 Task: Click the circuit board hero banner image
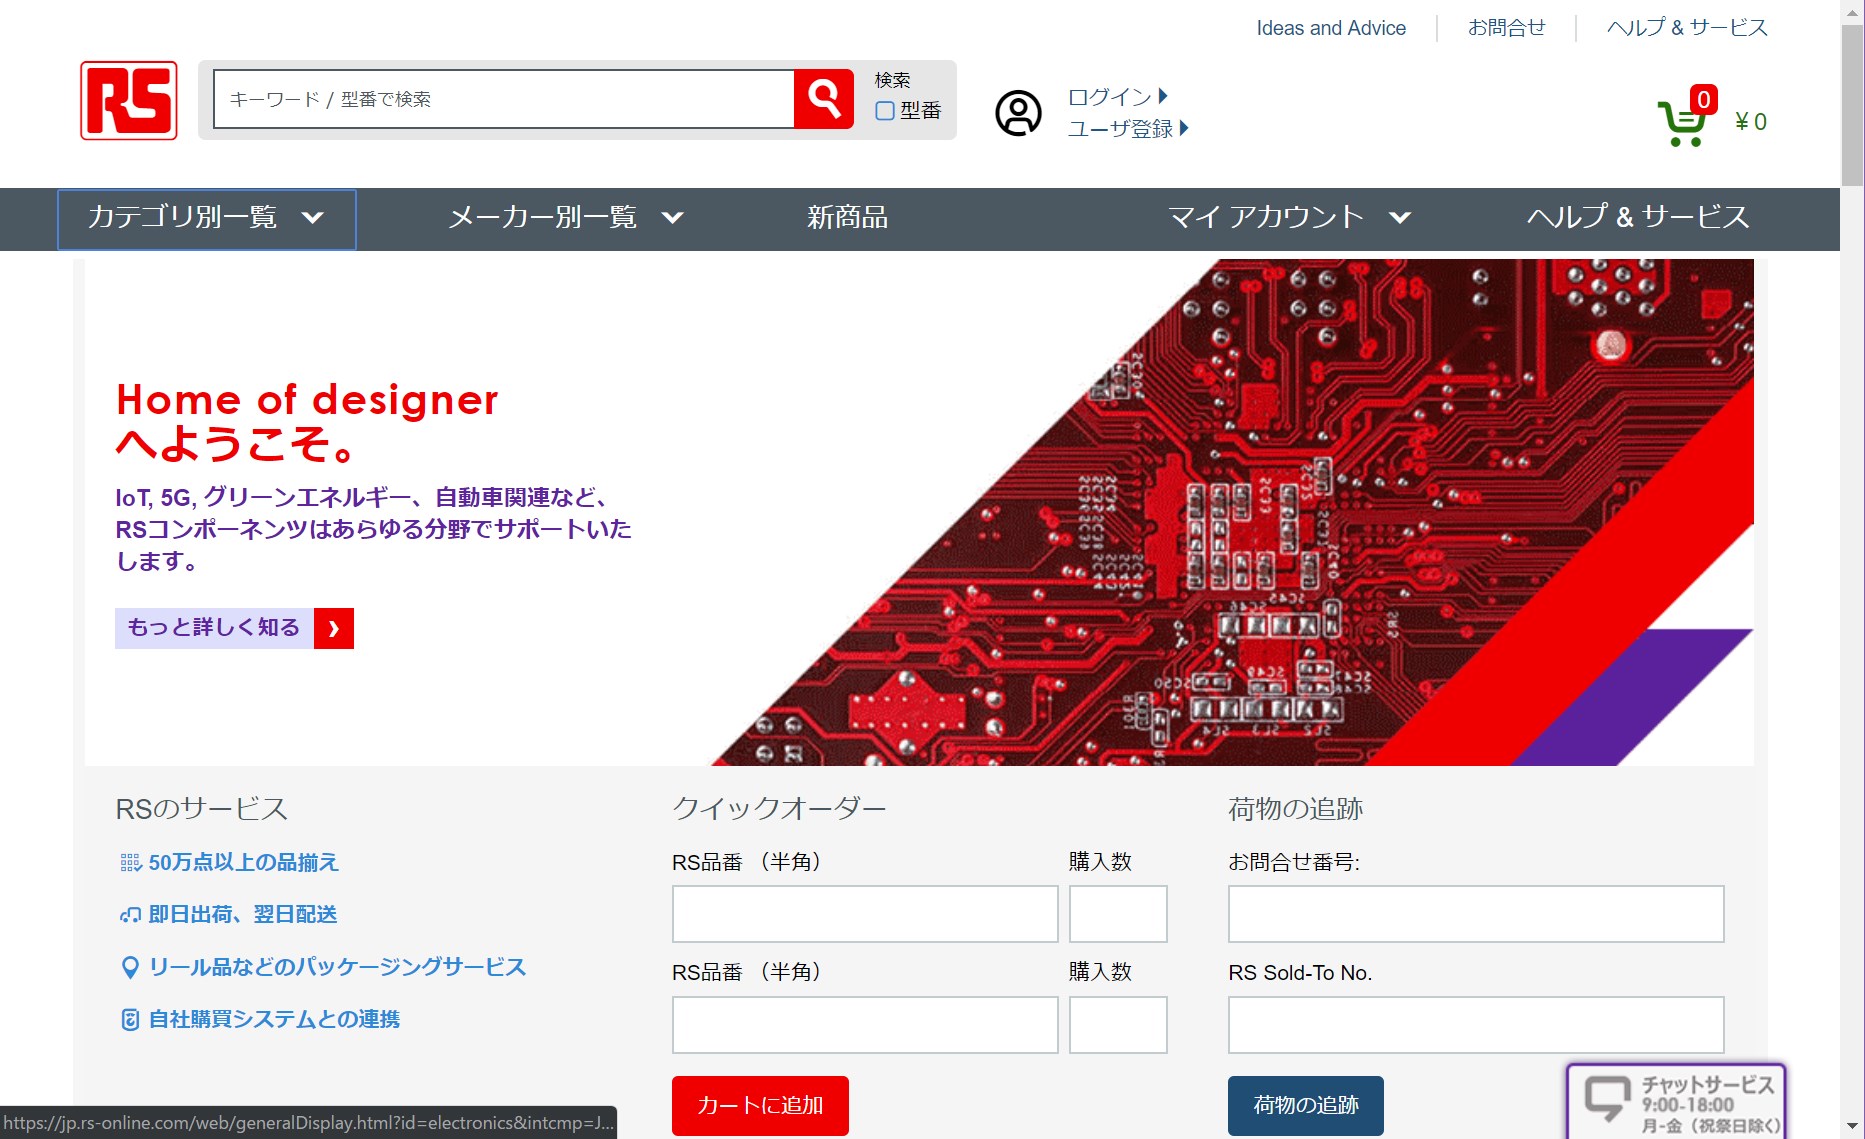point(1232,512)
